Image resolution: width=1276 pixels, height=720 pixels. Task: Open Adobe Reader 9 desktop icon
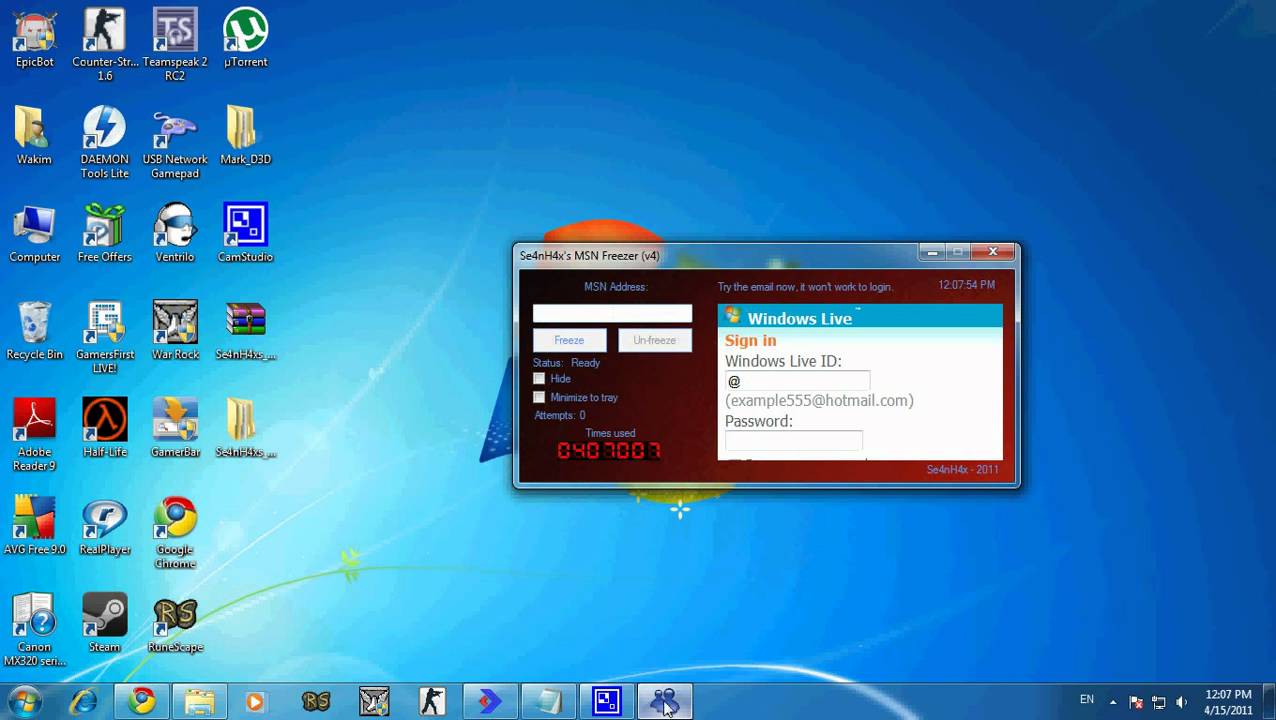coord(34,435)
